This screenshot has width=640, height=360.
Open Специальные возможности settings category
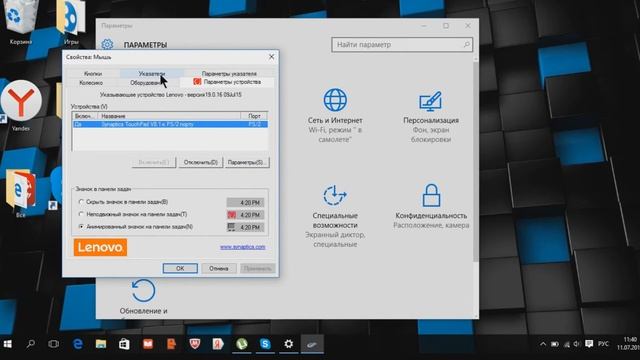(335, 215)
